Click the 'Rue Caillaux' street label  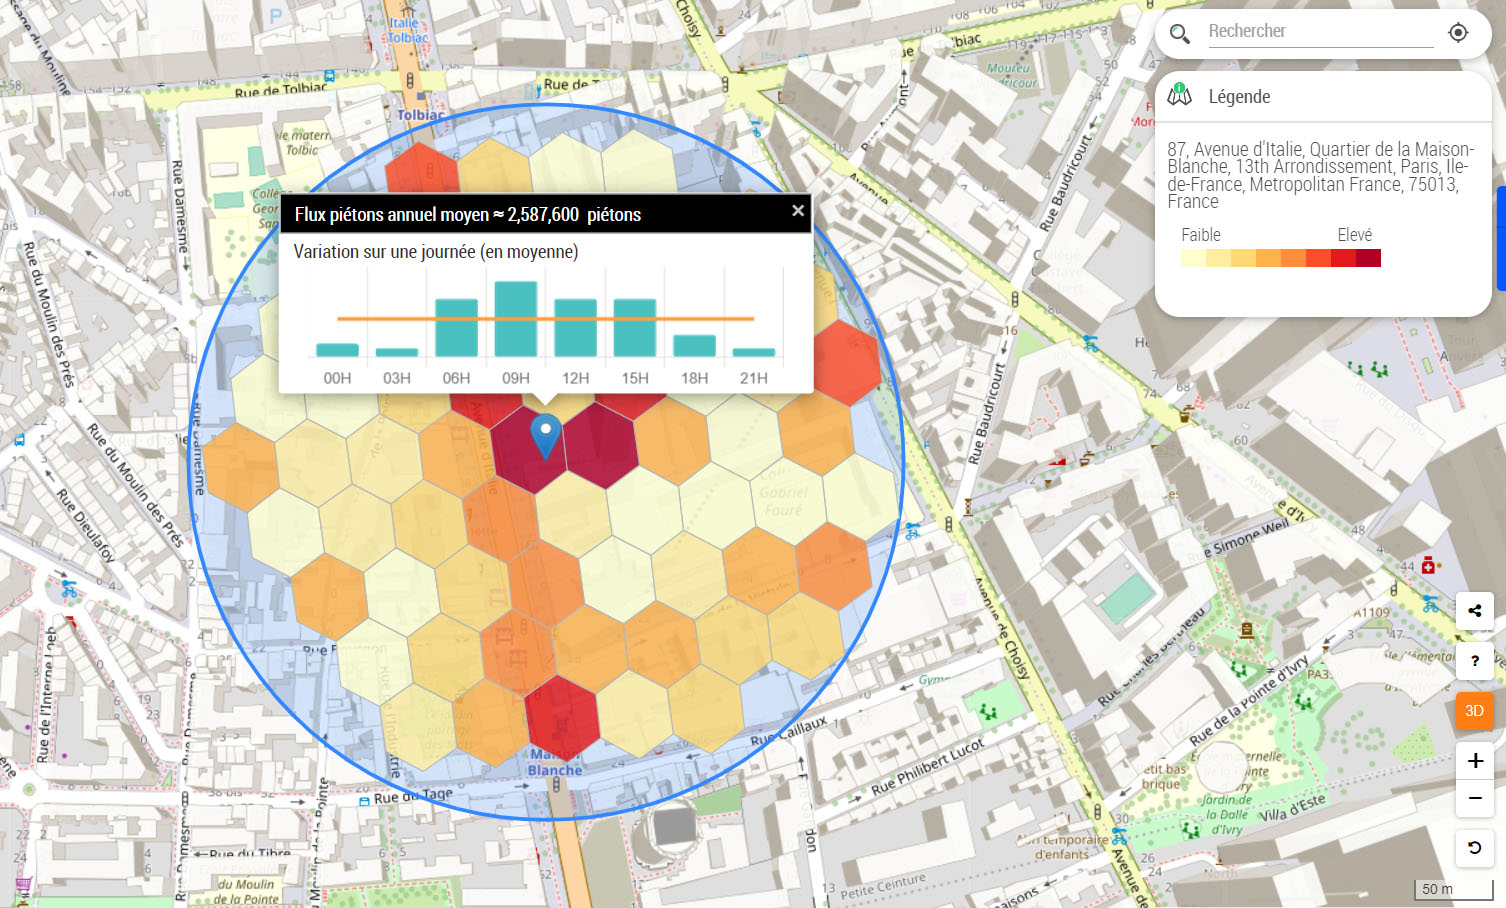point(789,731)
